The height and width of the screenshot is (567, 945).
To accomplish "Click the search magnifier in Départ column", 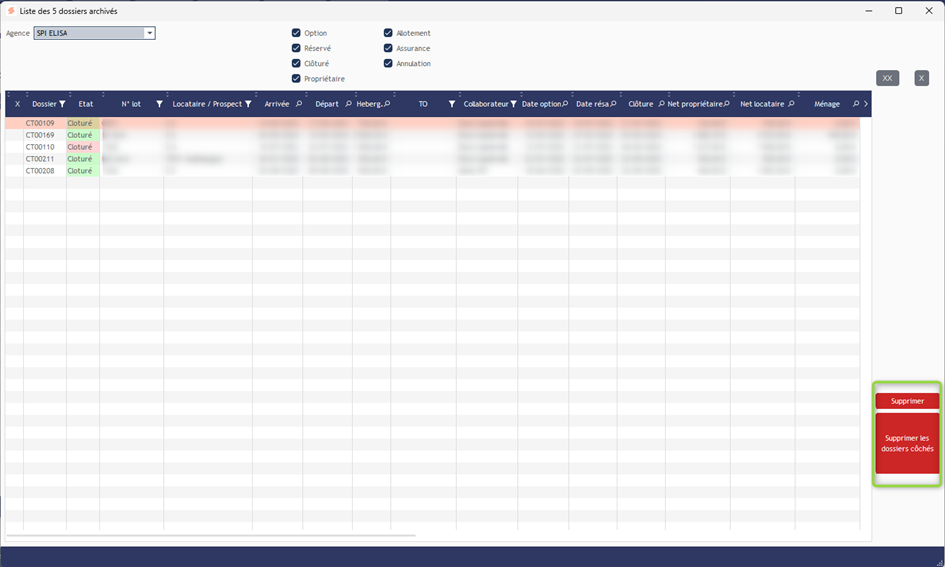I will pyautogui.click(x=348, y=104).
